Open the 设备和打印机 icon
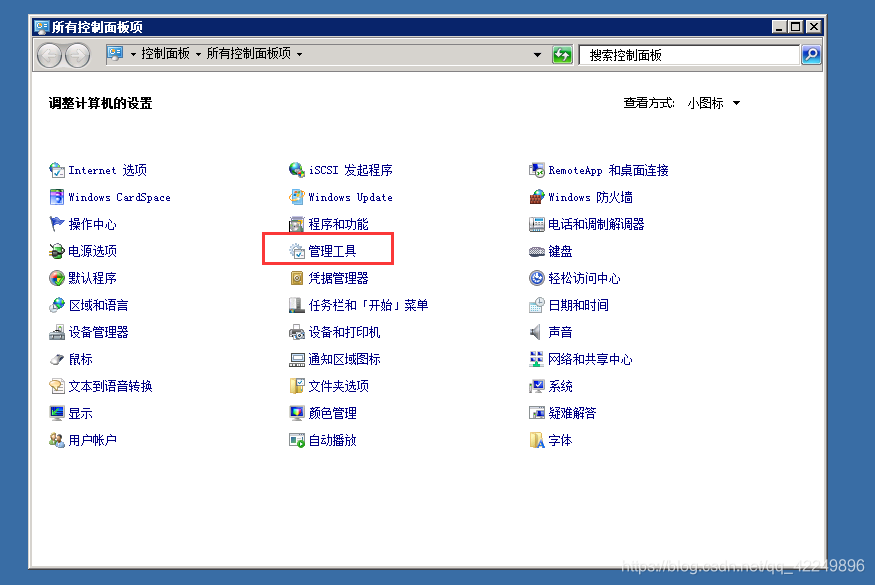This screenshot has width=875, height=585. tap(297, 332)
